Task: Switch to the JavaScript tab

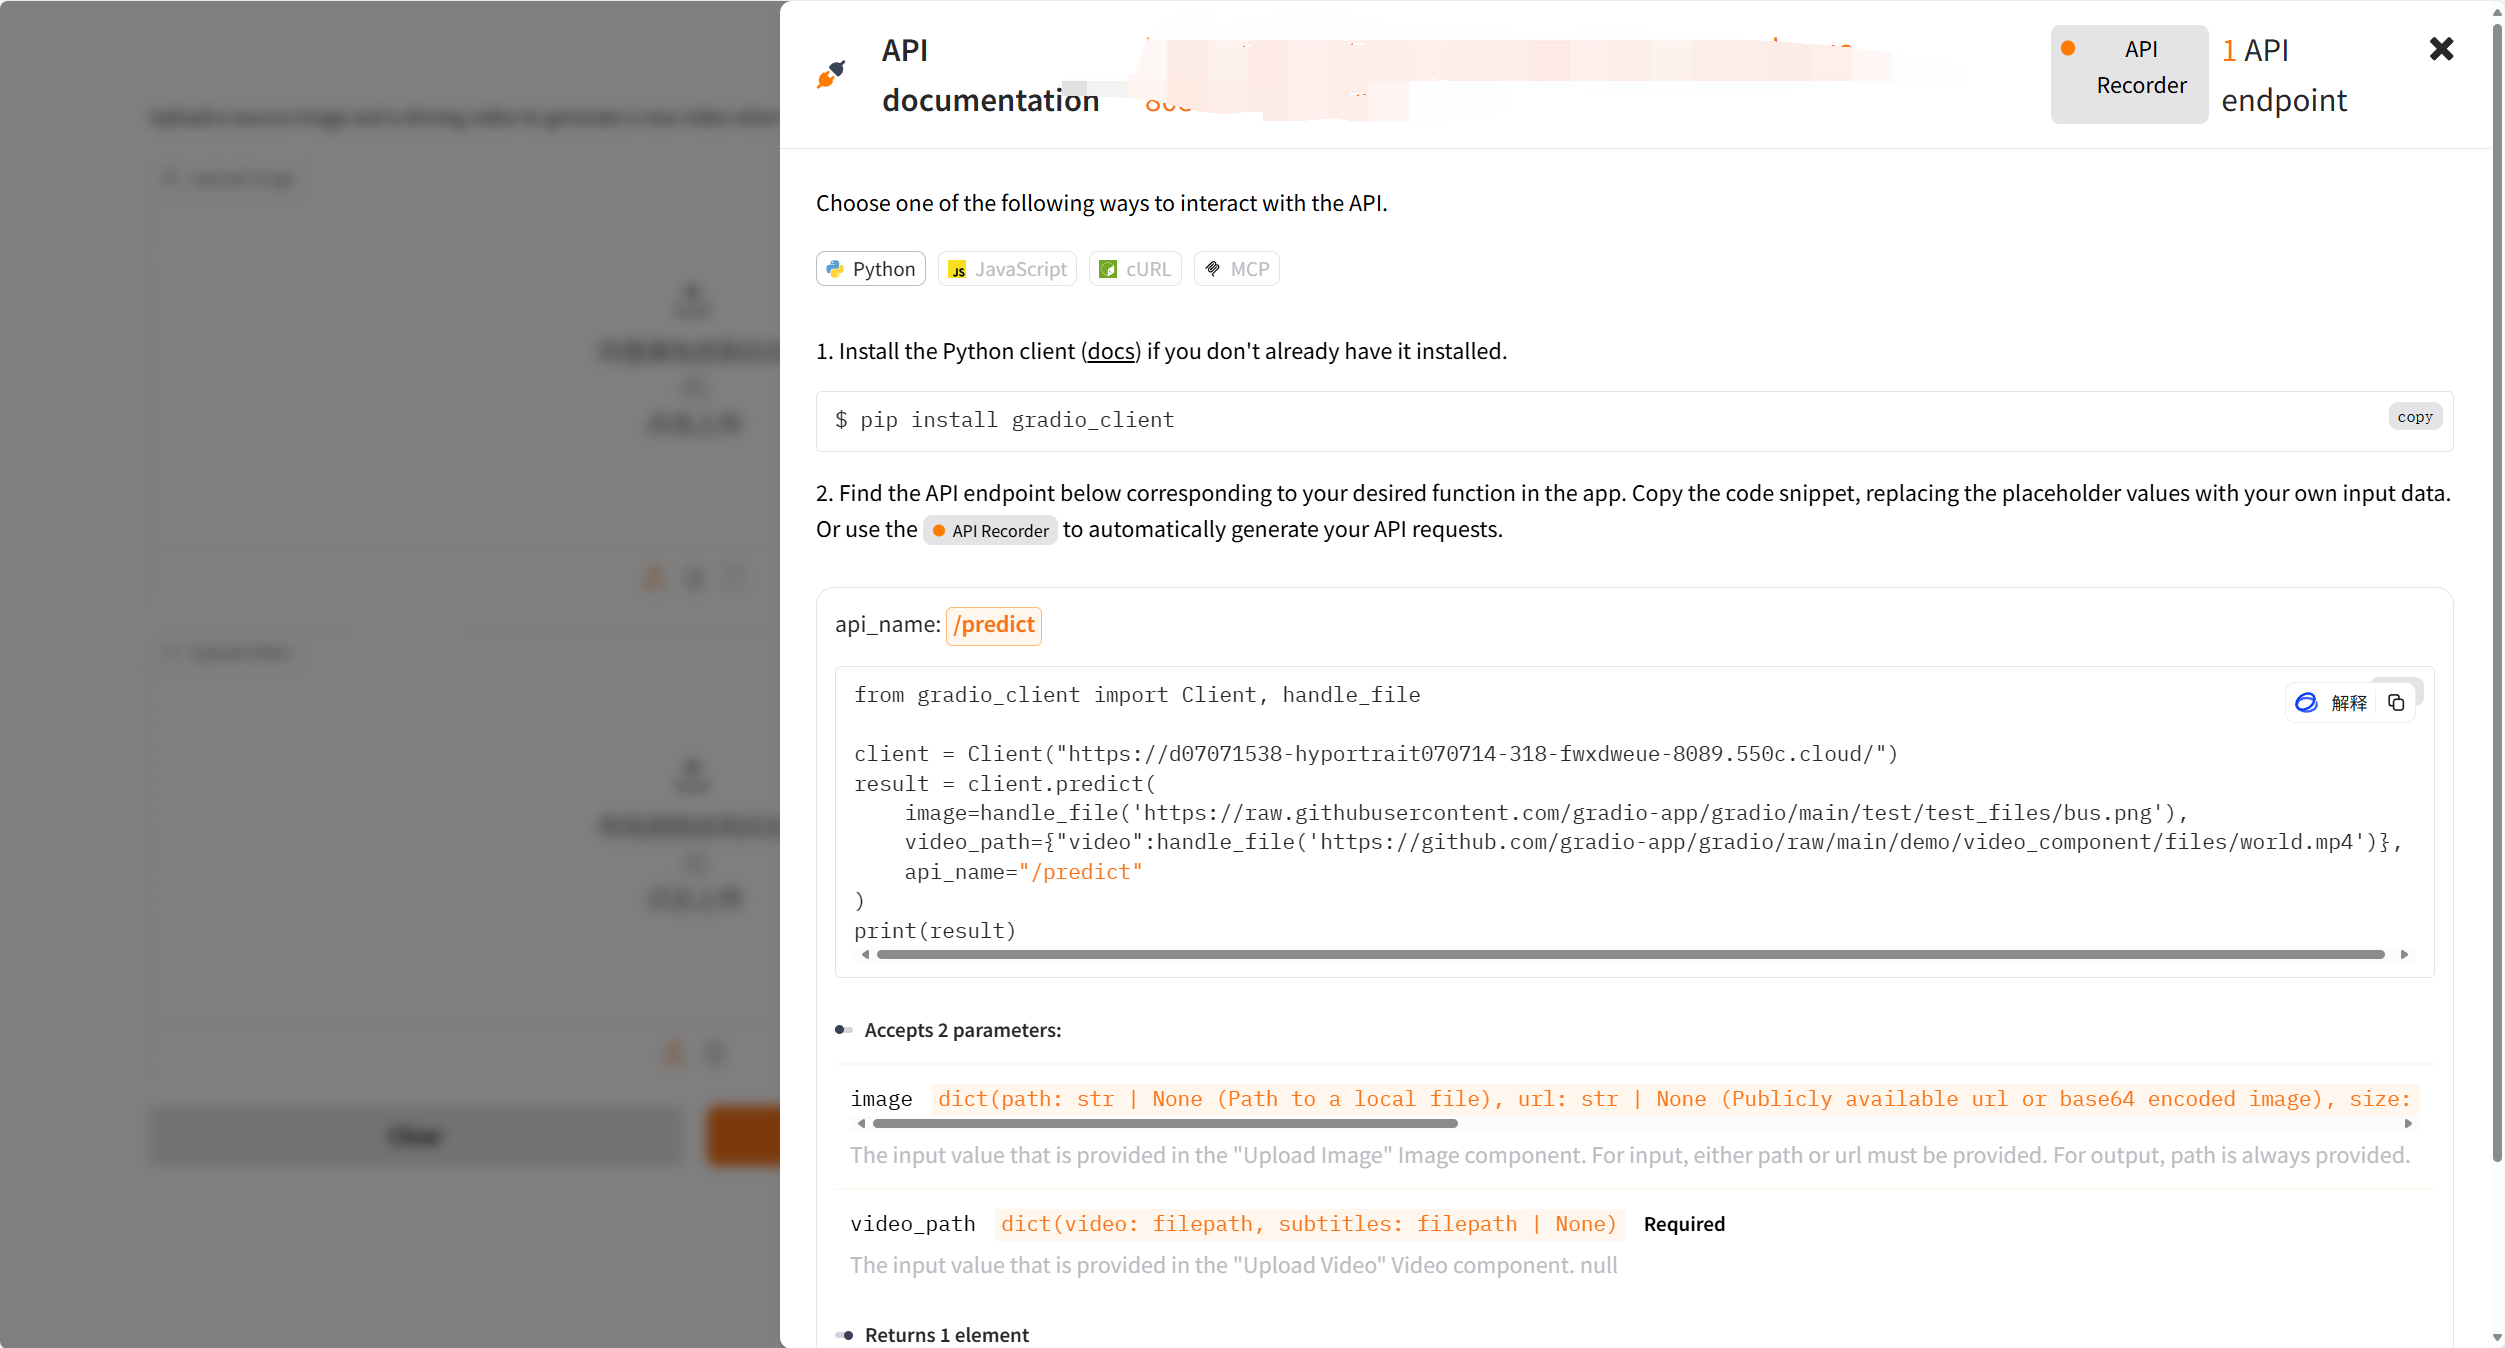Action: (x=1007, y=269)
